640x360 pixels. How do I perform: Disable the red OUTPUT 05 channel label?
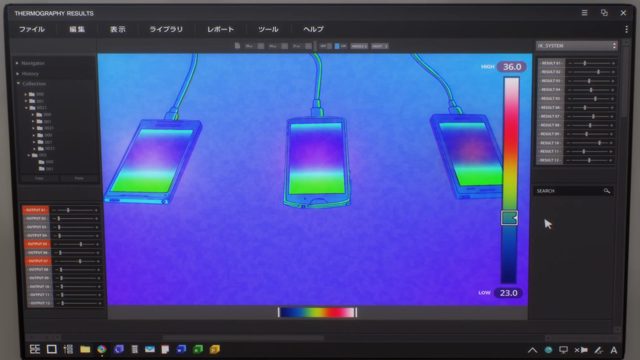pos(37,244)
